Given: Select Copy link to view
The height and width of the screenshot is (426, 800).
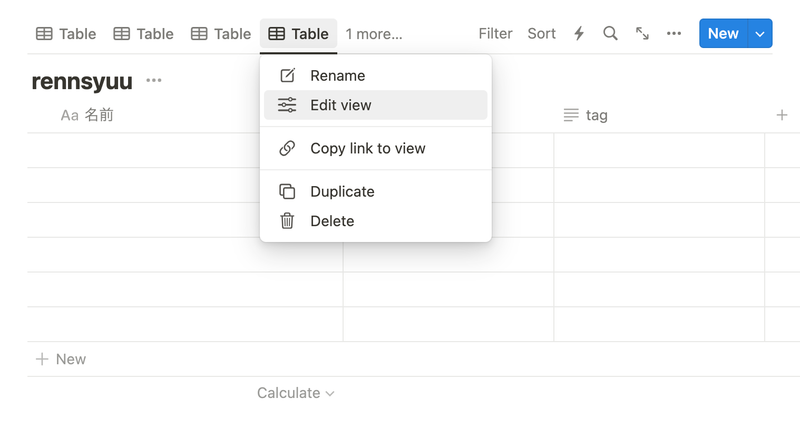Looking at the screenshot, I should (376, 148).
